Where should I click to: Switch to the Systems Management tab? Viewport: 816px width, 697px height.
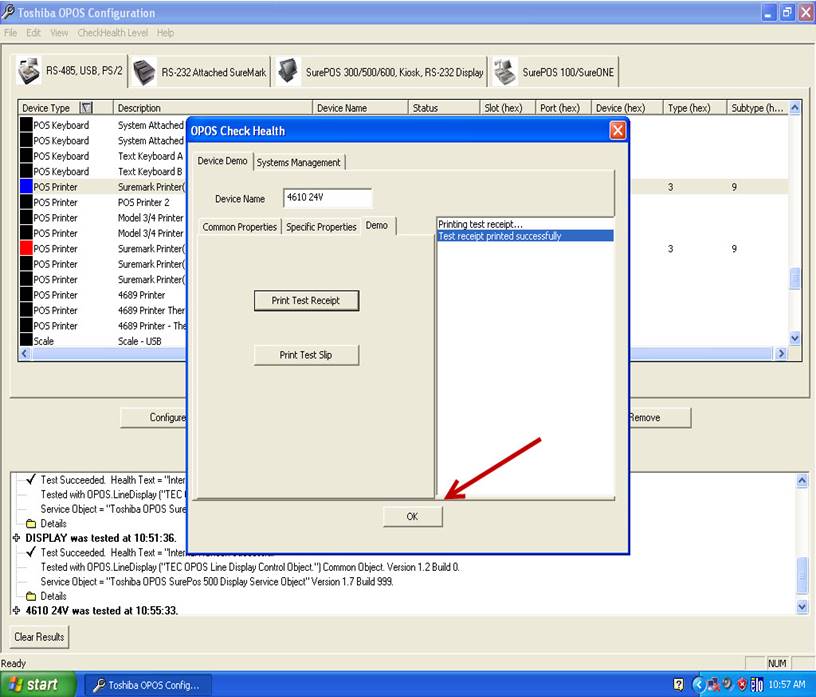(298, 162)
